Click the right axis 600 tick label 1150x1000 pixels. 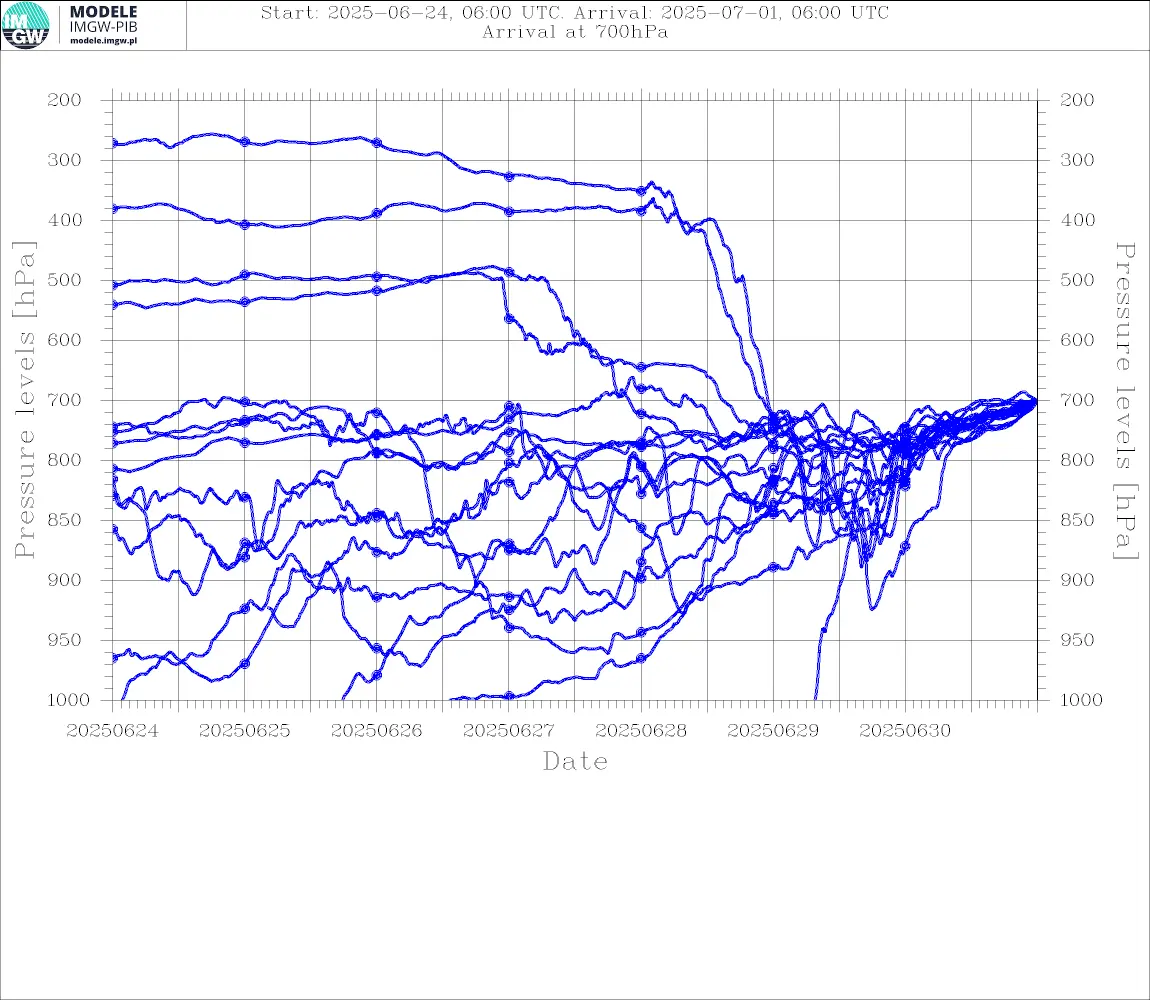click(x=1077, y=340)
